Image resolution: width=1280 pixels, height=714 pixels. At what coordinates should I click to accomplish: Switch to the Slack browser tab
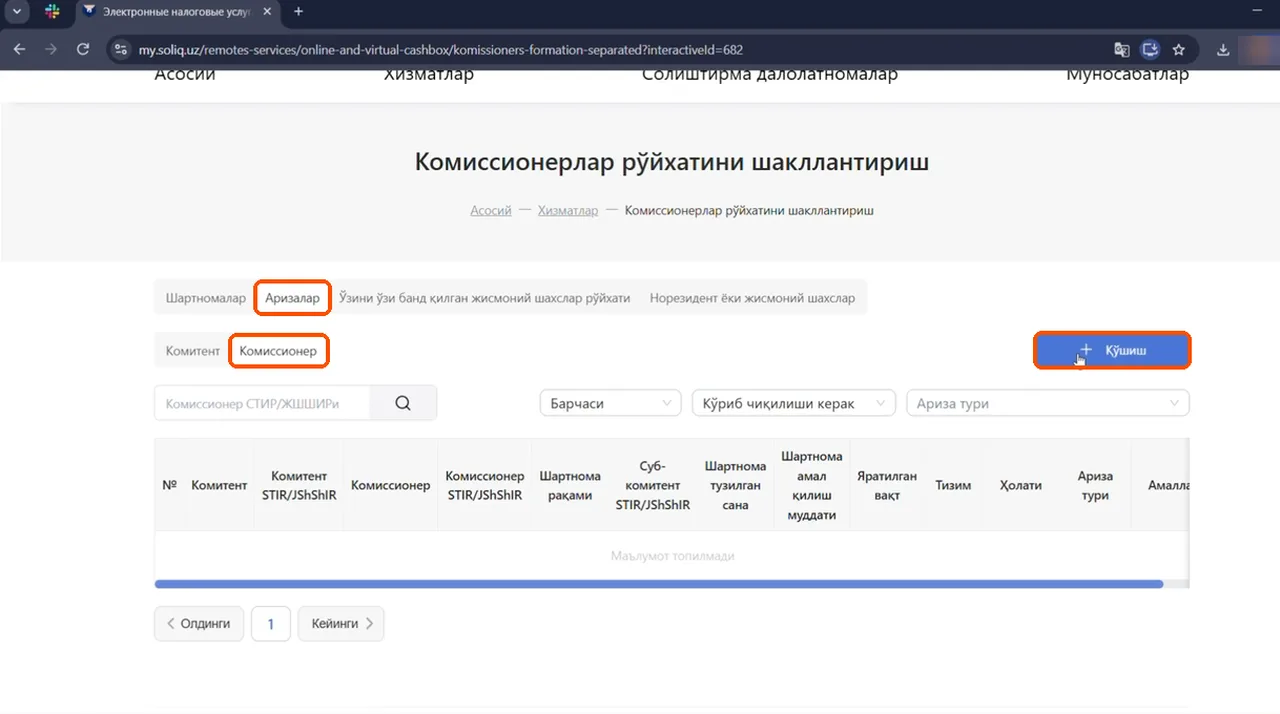(x=52, y=11)
